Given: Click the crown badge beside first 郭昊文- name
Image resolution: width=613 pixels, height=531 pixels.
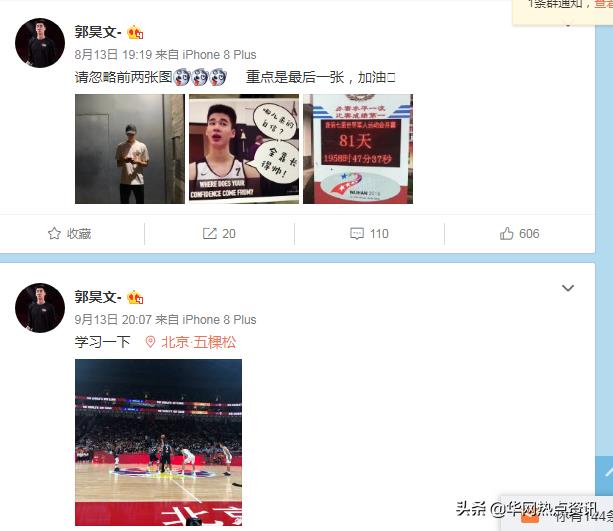Looking at the screenshot, I should click(135, 32).
